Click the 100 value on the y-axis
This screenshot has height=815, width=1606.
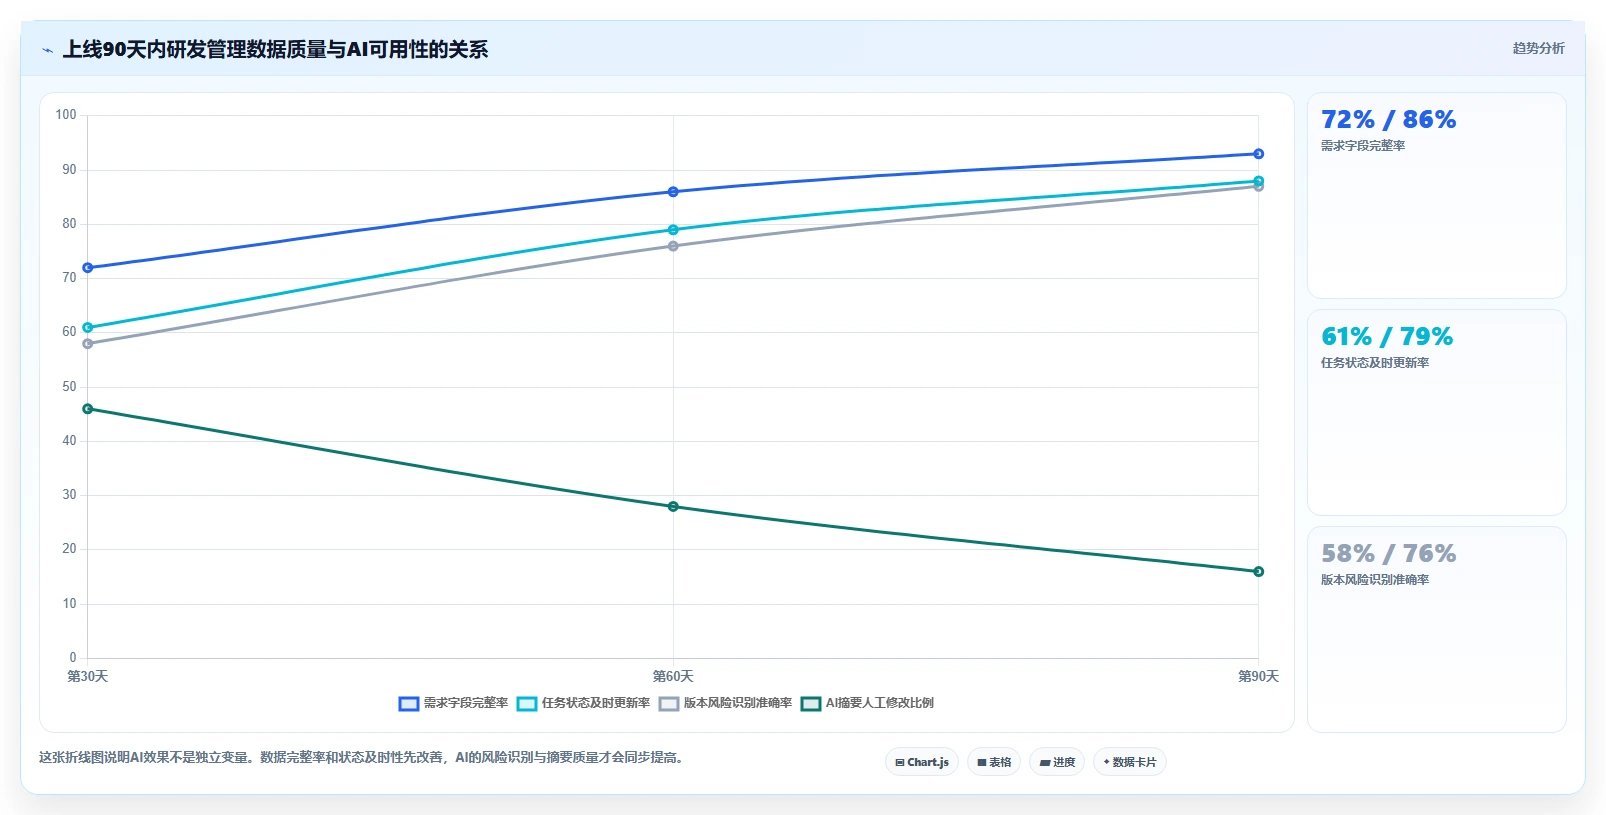(66, 115)
